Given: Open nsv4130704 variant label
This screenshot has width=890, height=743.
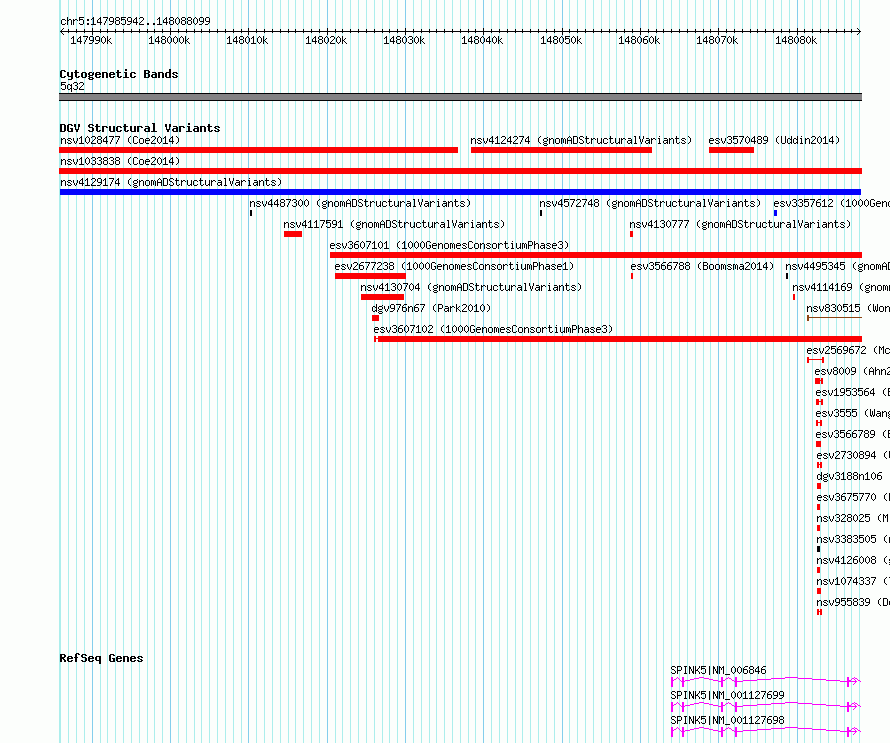Looking at the screenshot, I should point(471,287).
